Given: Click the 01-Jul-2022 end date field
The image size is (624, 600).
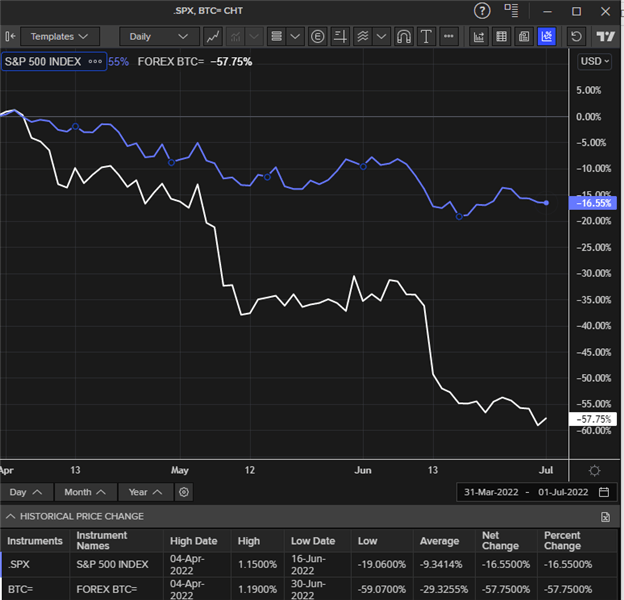Looking at the screenshot, I should tap(563, 492).
